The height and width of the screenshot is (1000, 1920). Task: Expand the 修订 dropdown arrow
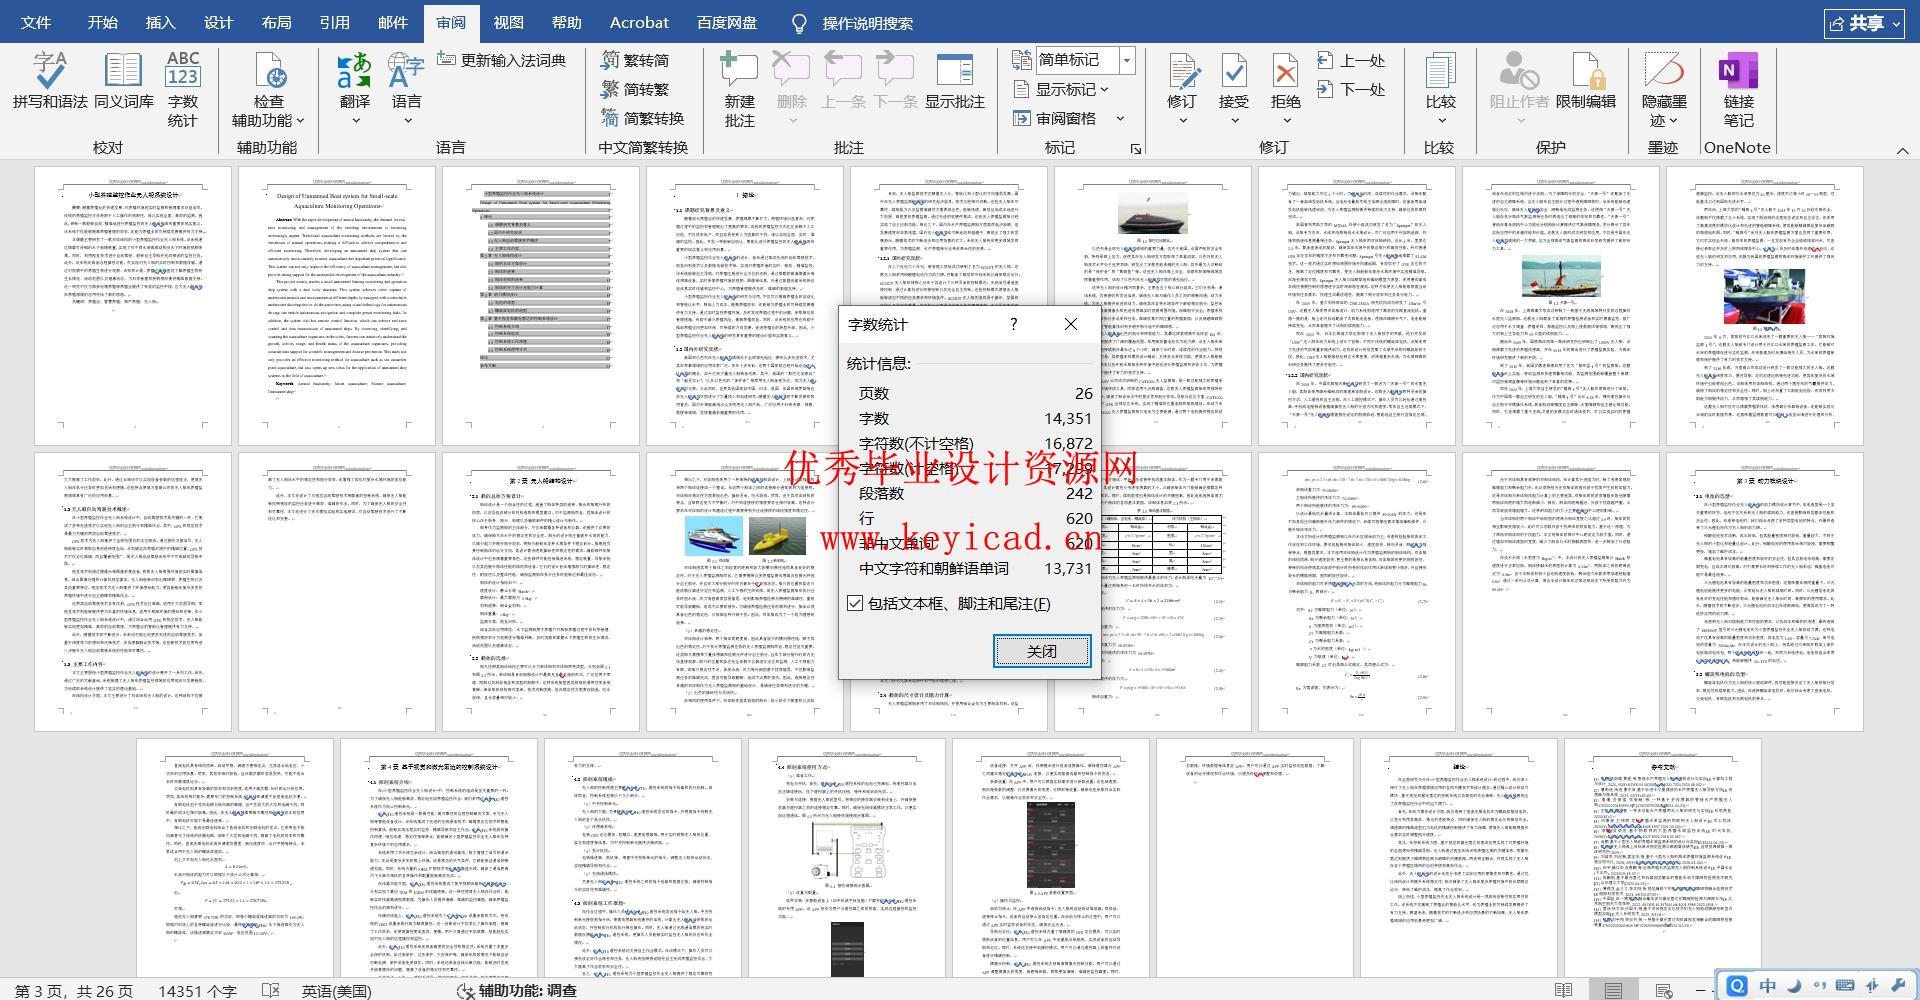click(x=1182, y=121)
